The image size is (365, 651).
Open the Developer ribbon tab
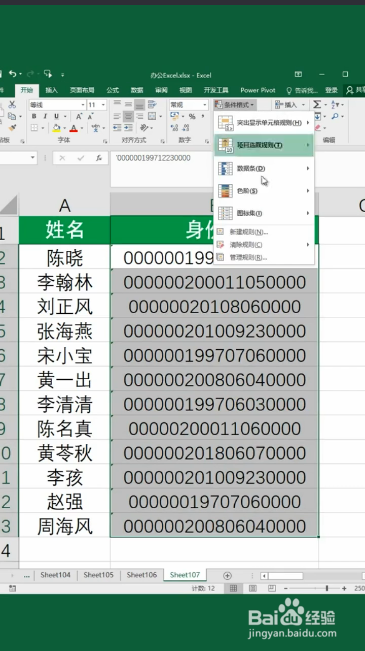pos(216,90)
